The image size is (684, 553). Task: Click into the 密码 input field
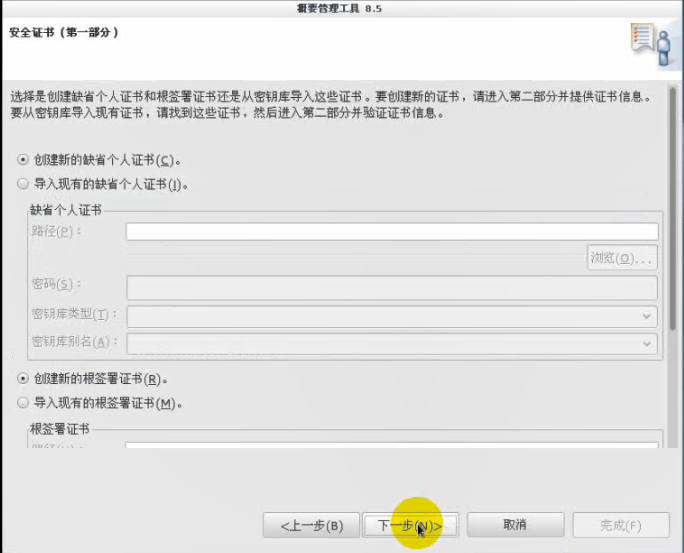tap(391, 287)
